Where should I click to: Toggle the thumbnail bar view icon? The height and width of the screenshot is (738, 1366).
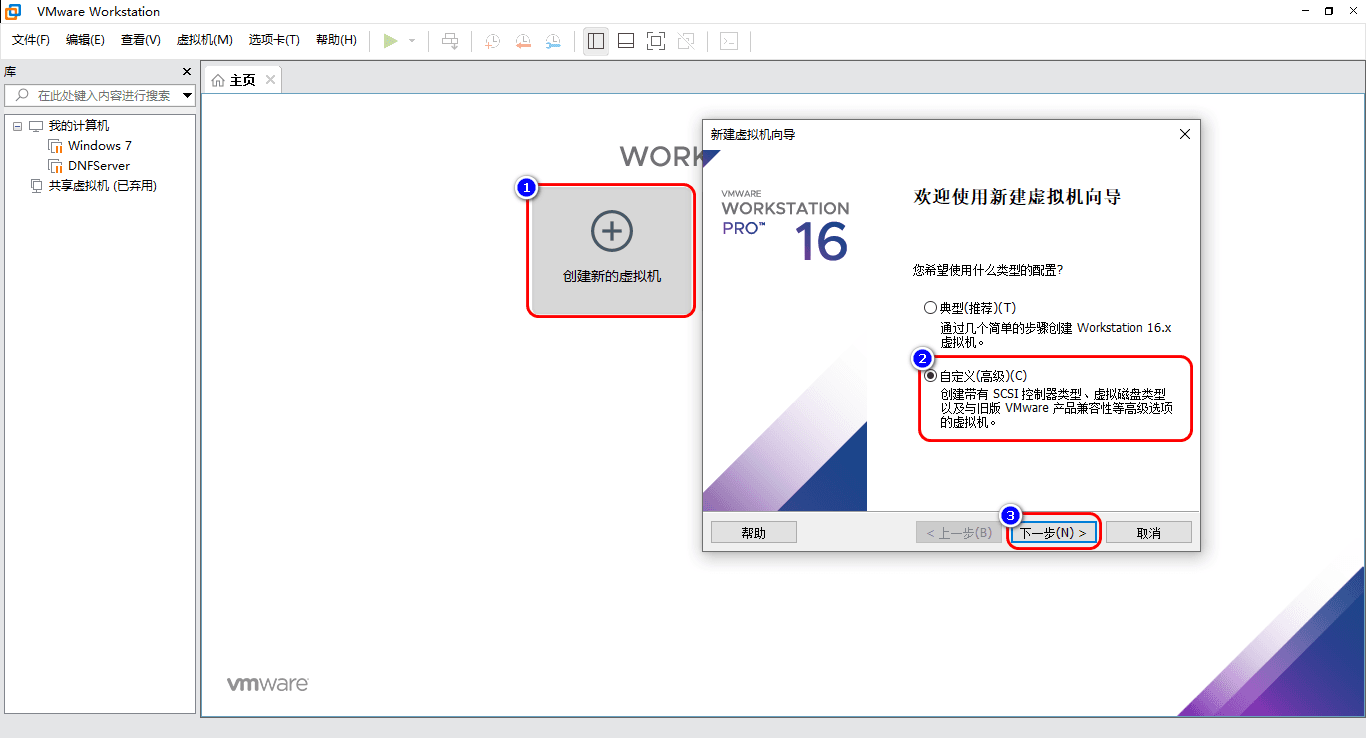tap(626, 41)
